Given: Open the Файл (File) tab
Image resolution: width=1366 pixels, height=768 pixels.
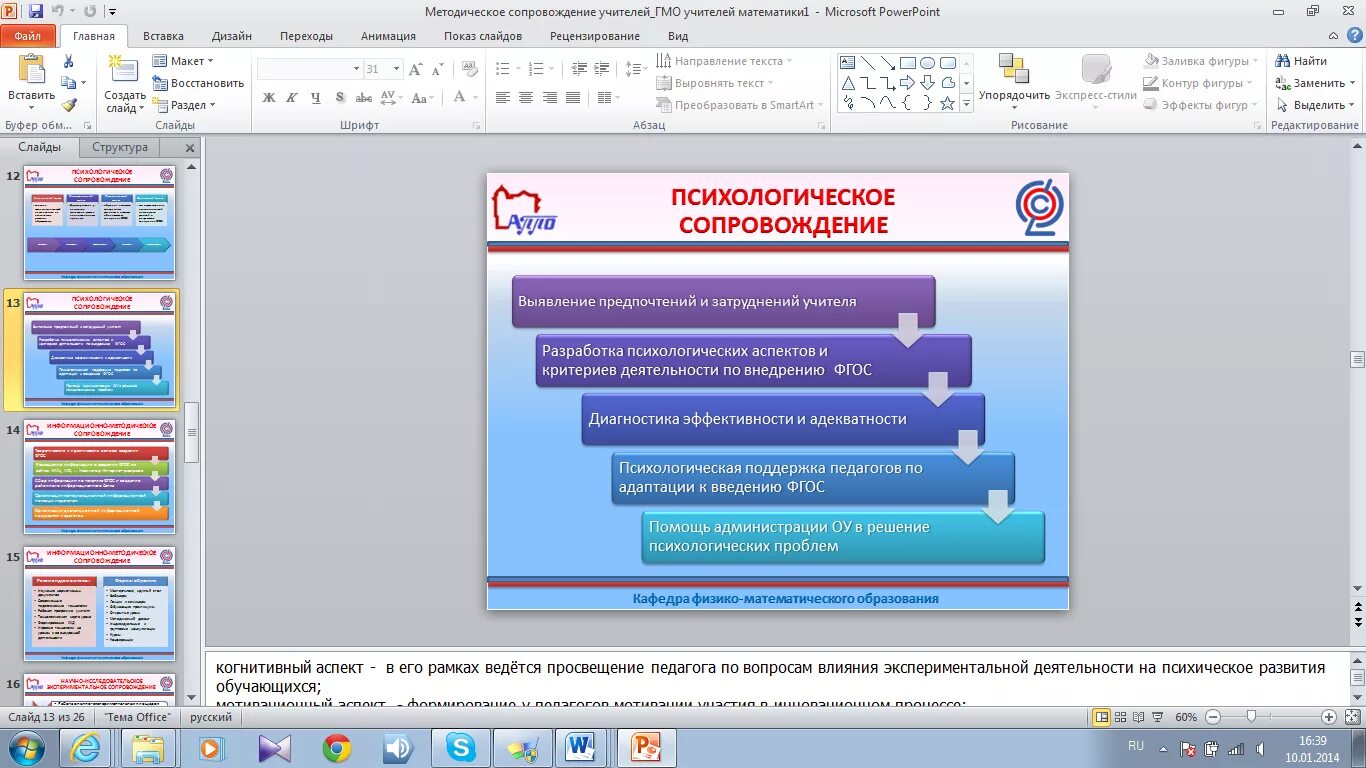Looking at the screenshot, I should (x=28, y=36).
